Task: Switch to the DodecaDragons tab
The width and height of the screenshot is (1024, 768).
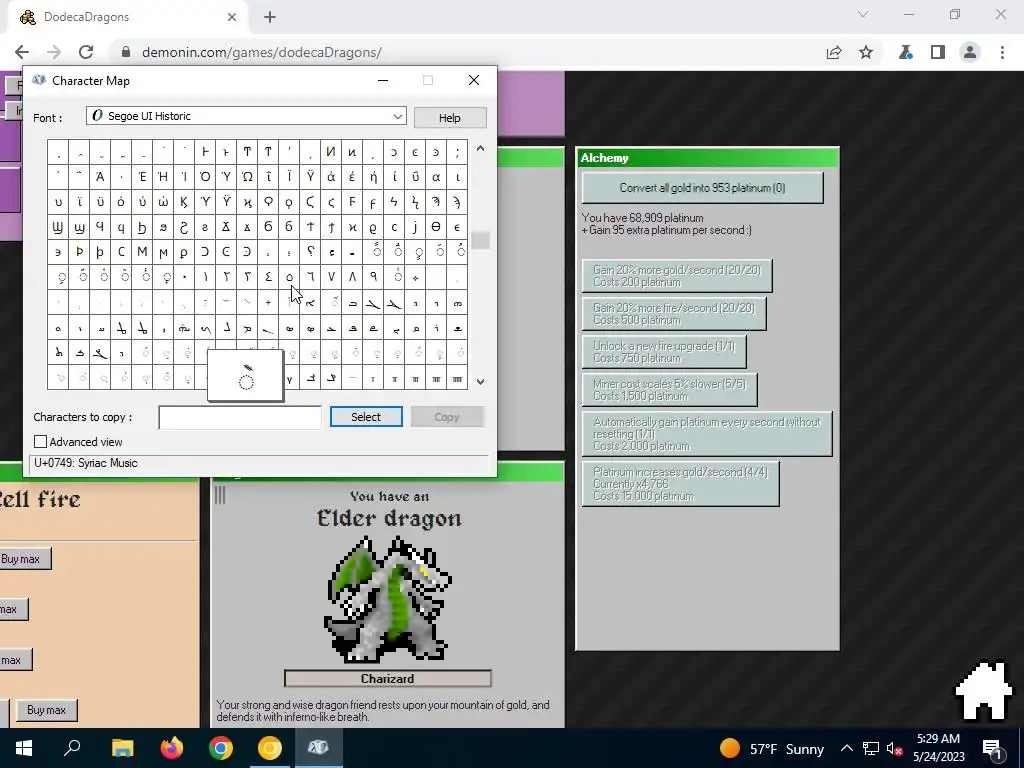Action: [127, 17]
